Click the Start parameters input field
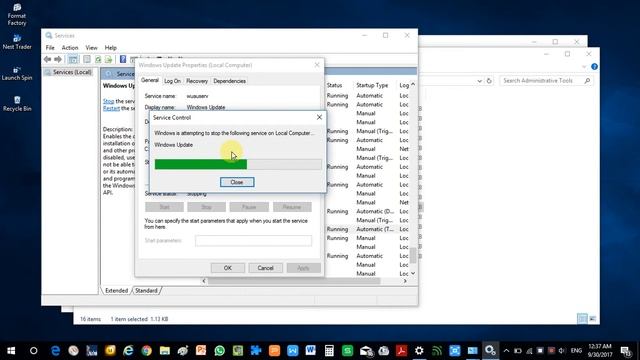640x360 pixels. point(253,240)
